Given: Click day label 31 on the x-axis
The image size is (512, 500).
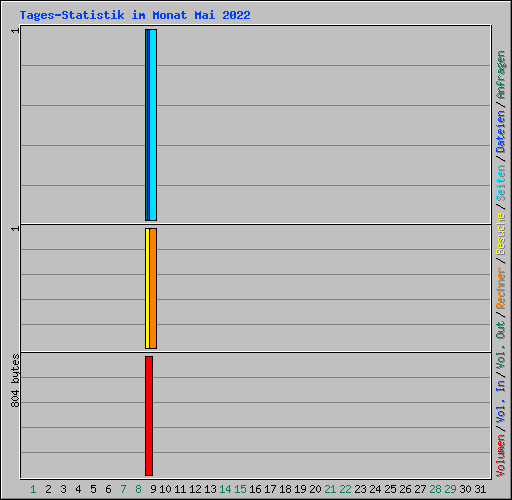Looking at the screenshot, I should pyautogui.click(x=480, y=489).
